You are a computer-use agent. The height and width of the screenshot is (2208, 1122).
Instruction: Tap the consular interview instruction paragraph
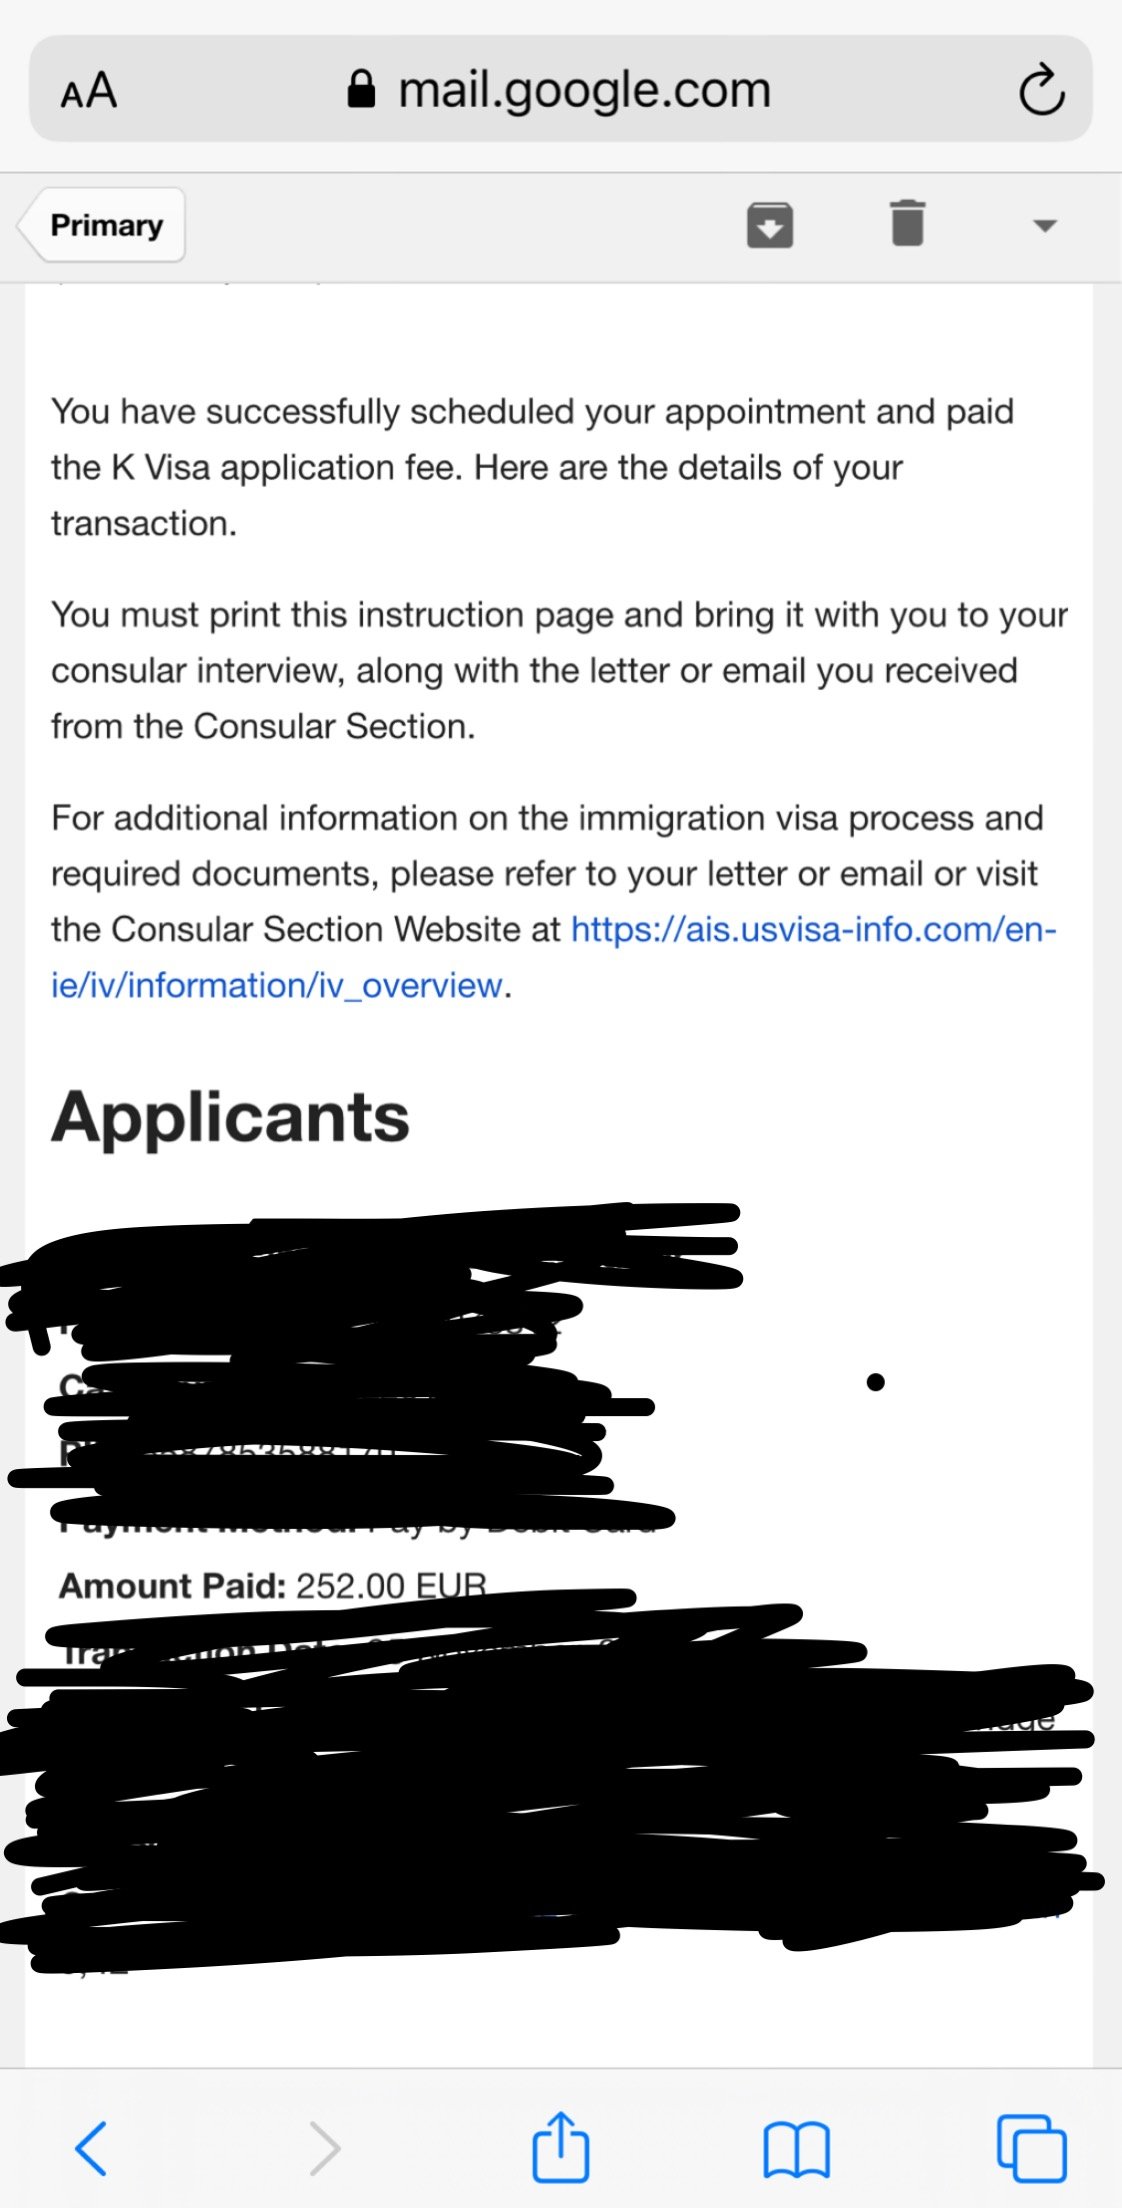[559, 670]
